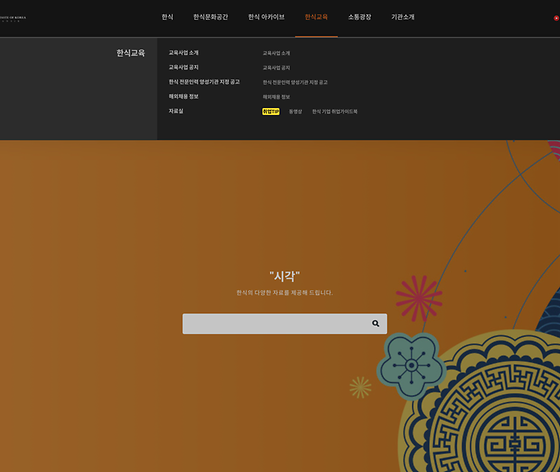
Task: Click the bold 교육사업 공지 category
Action: 184,67
